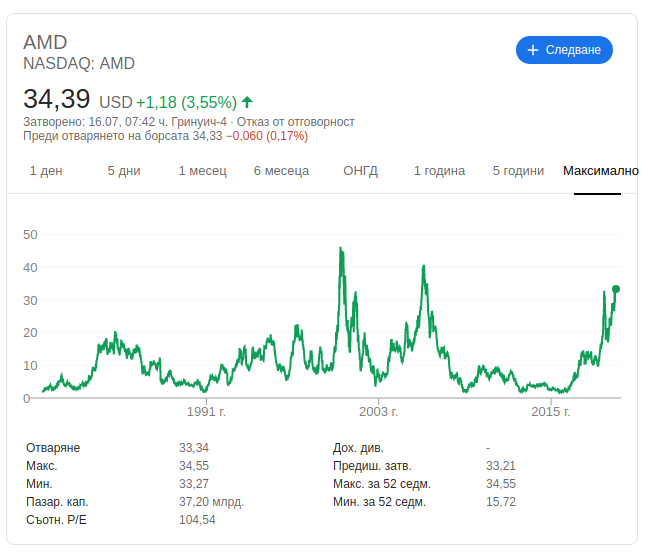Select the 1 ден tab
The image size is (648, 557).
point(46,171)
